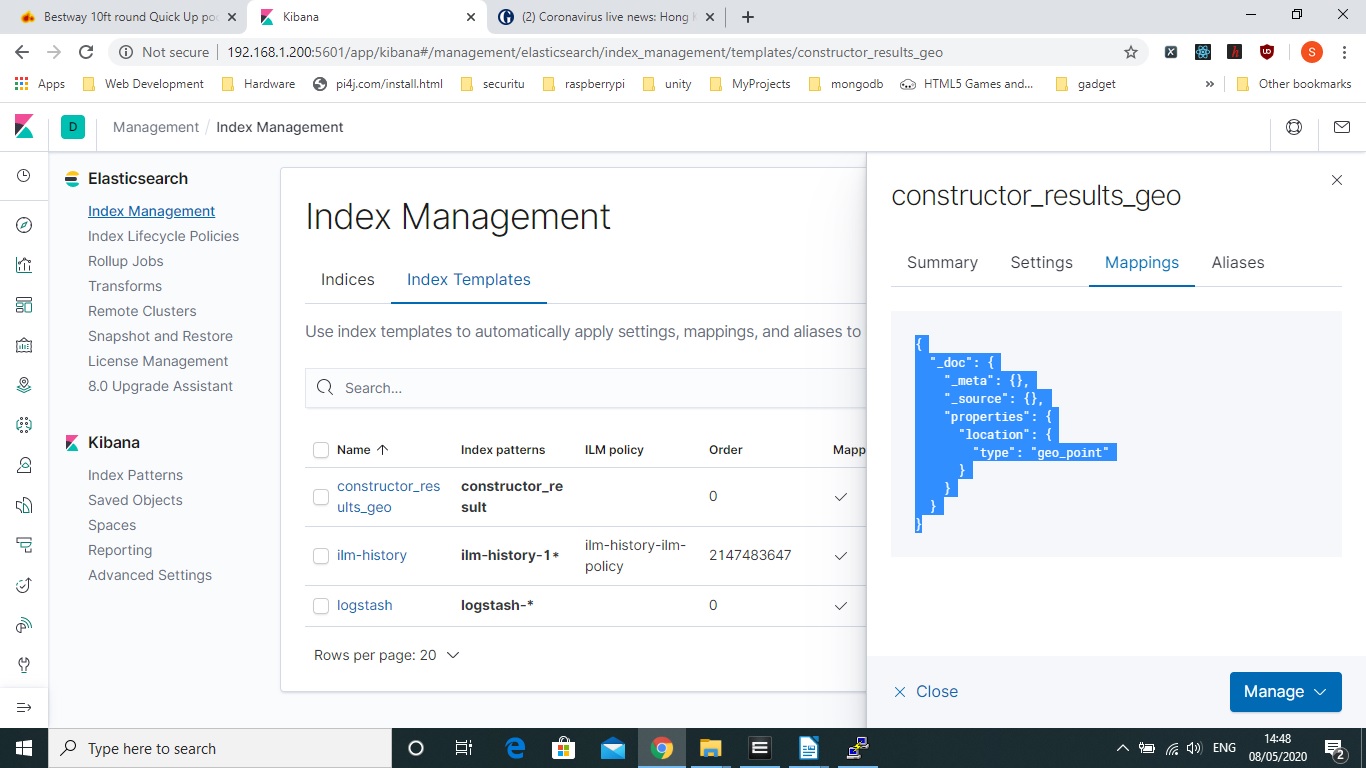
Task: Sort templates by Name column
Action: tap(363, 450)
